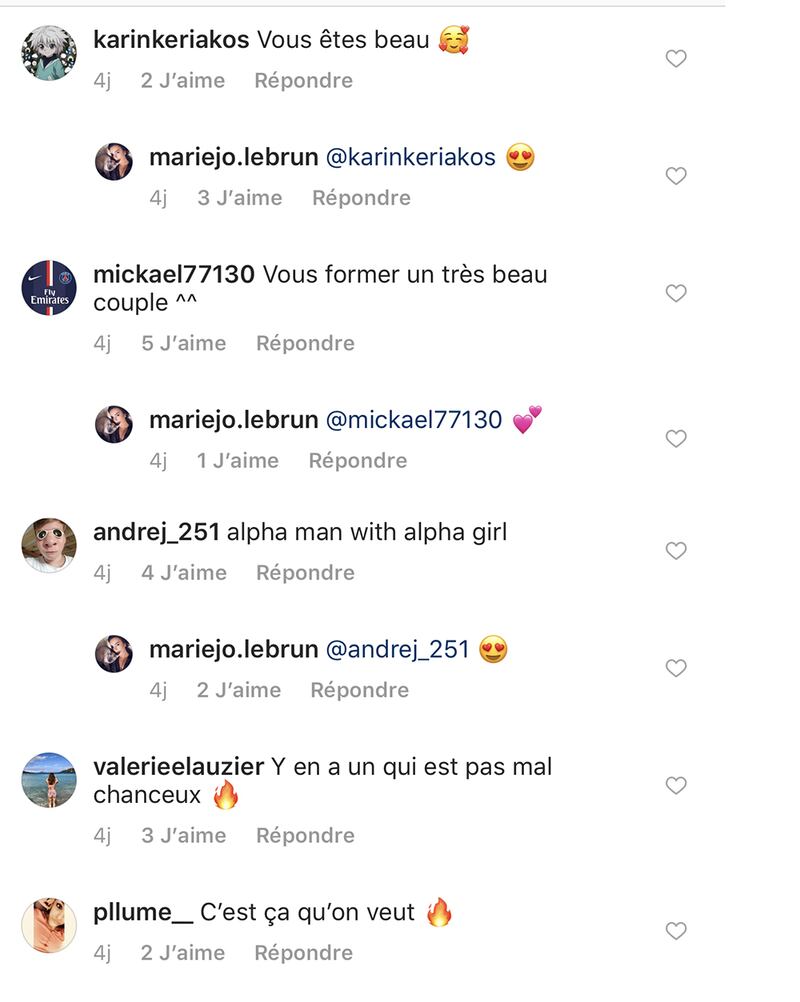Open mickael77130's PSG avatar
This screenshot has height=1002, width=800.
click(x=49, y=288)
